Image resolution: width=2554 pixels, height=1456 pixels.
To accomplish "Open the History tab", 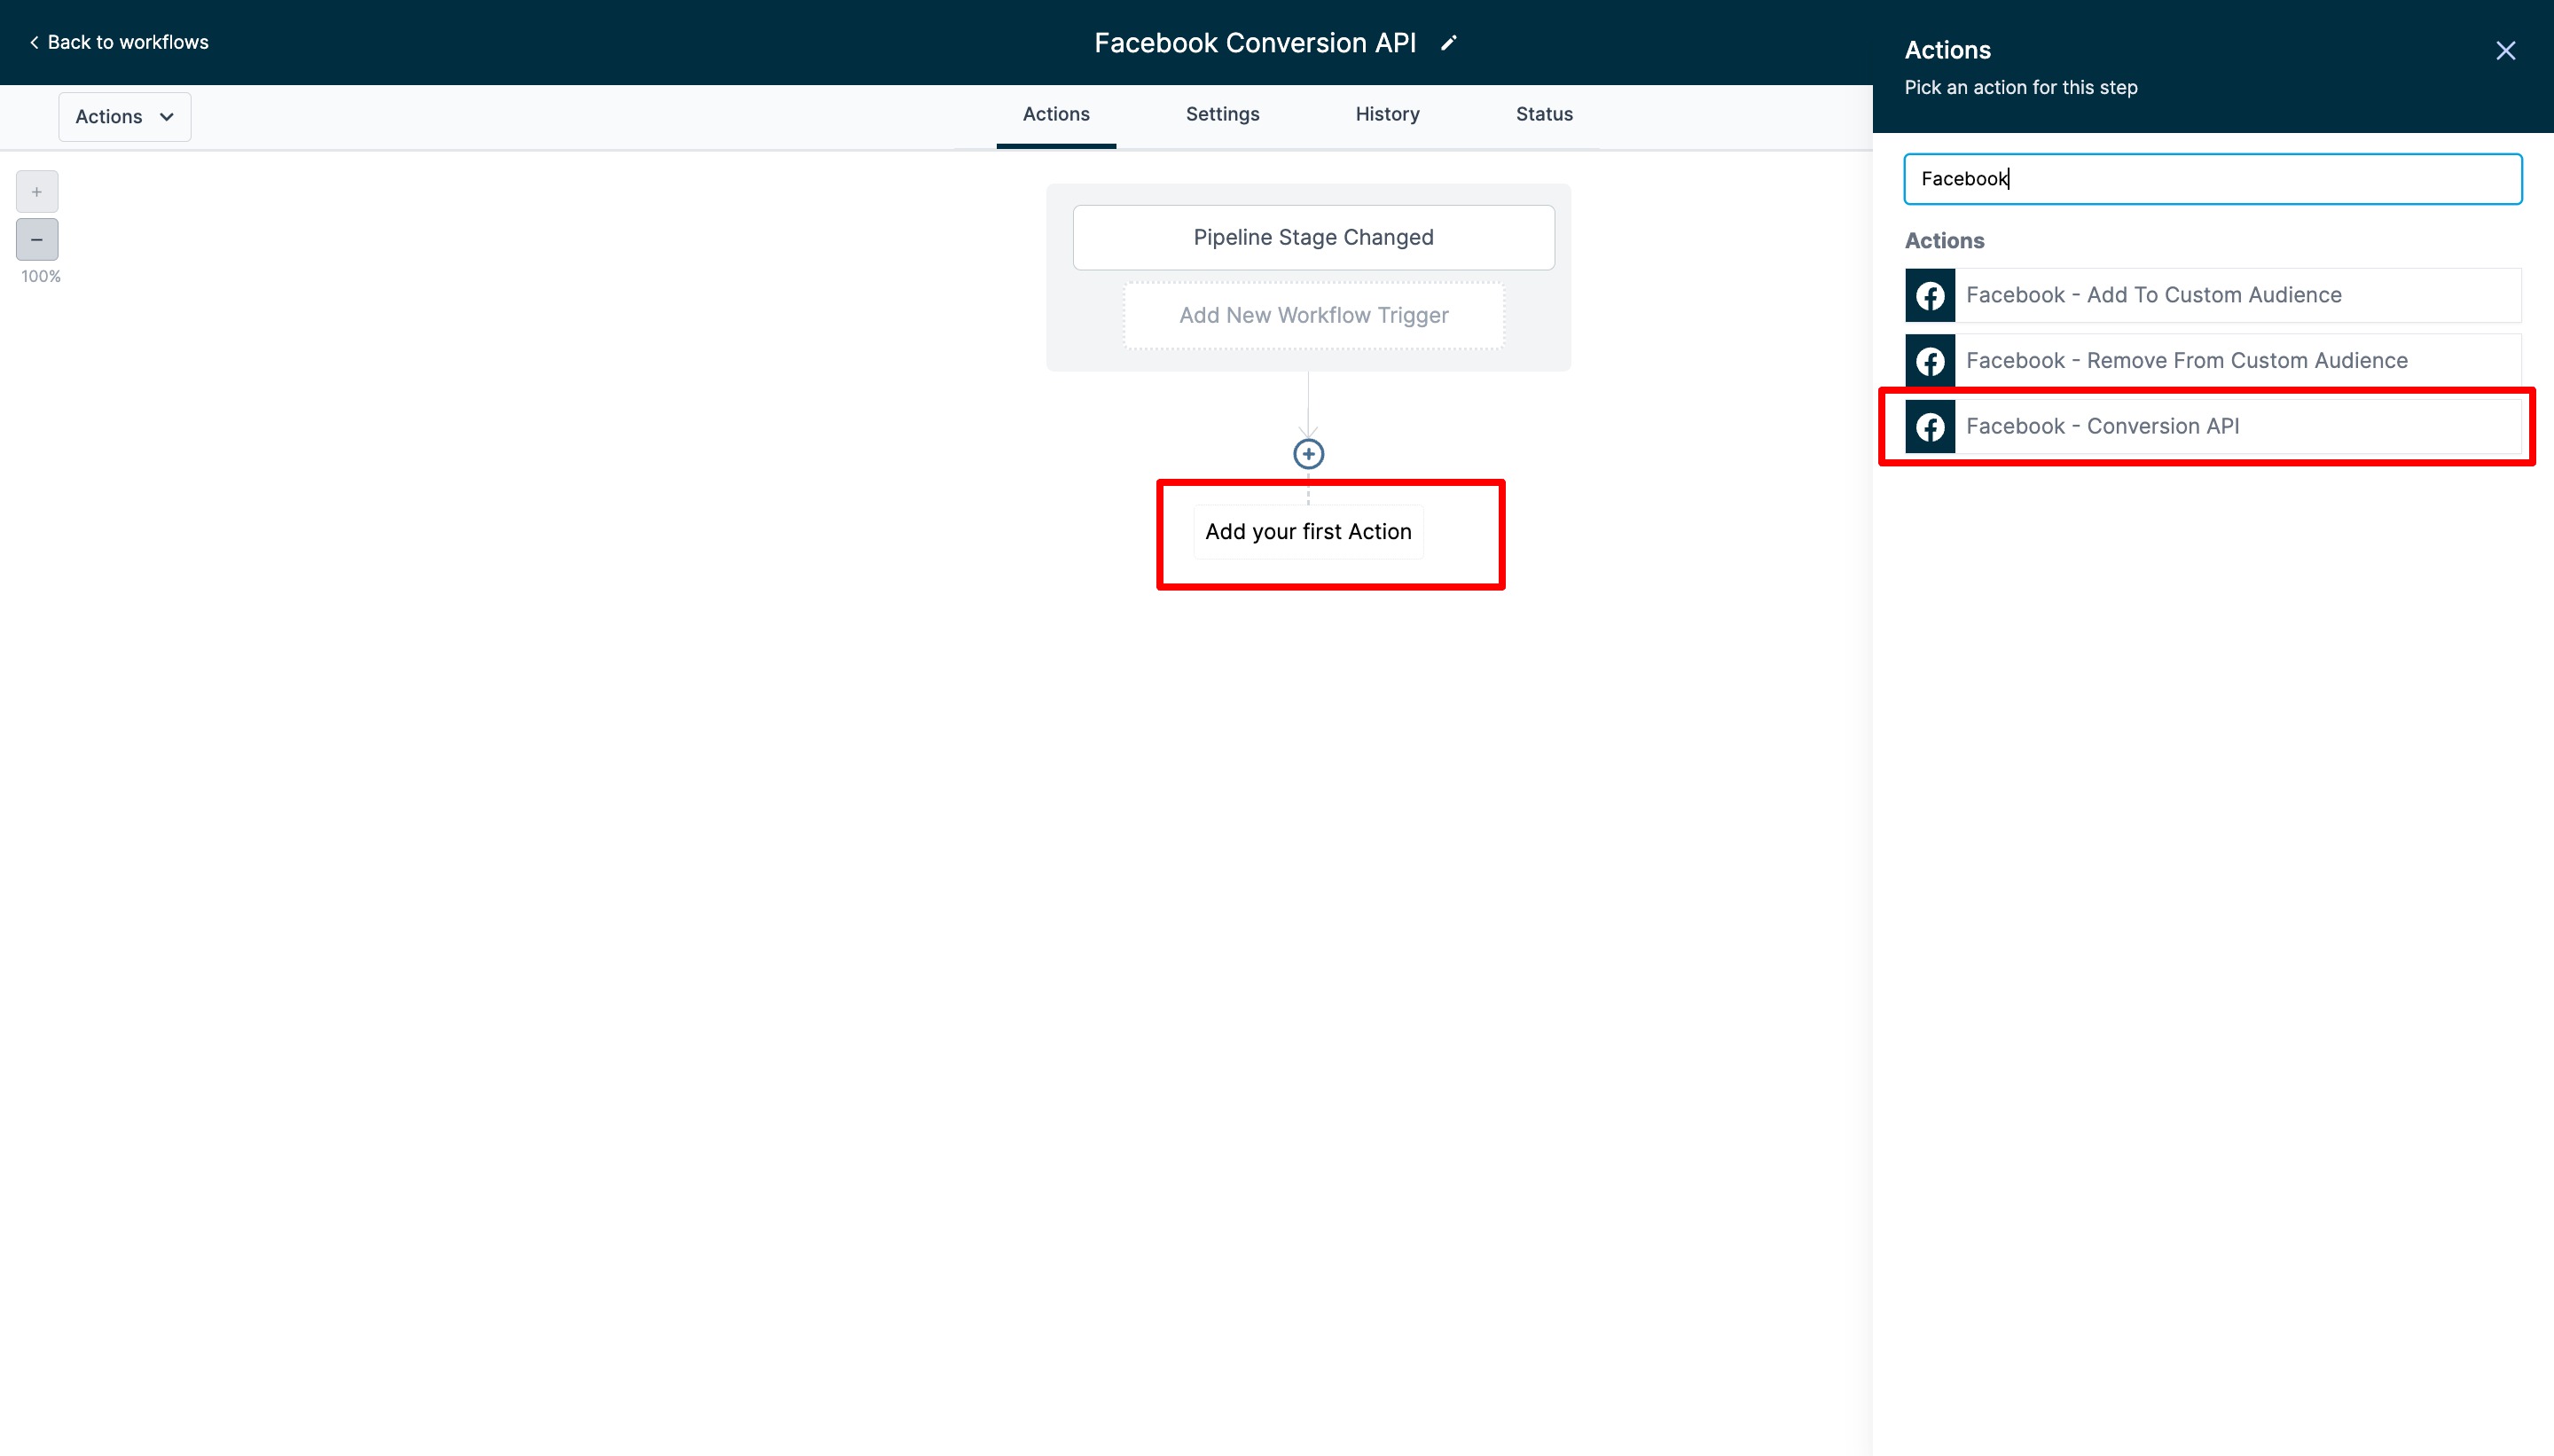I will tap(1387, 114).
